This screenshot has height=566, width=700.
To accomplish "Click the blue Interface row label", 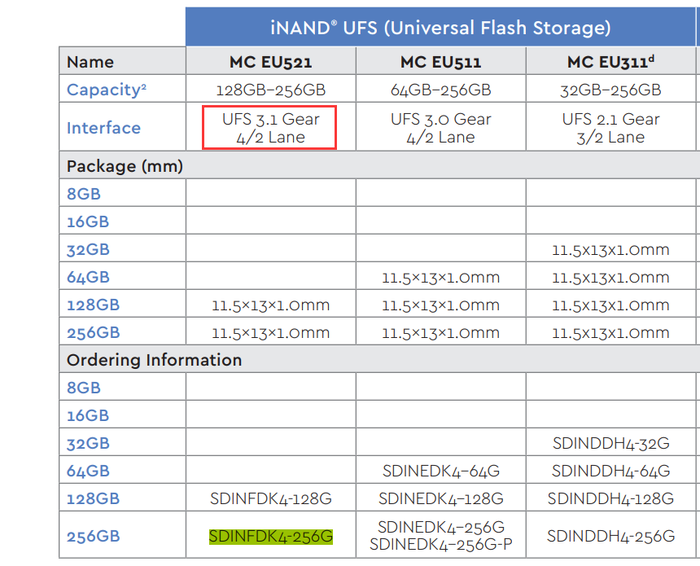I will 104,128.
